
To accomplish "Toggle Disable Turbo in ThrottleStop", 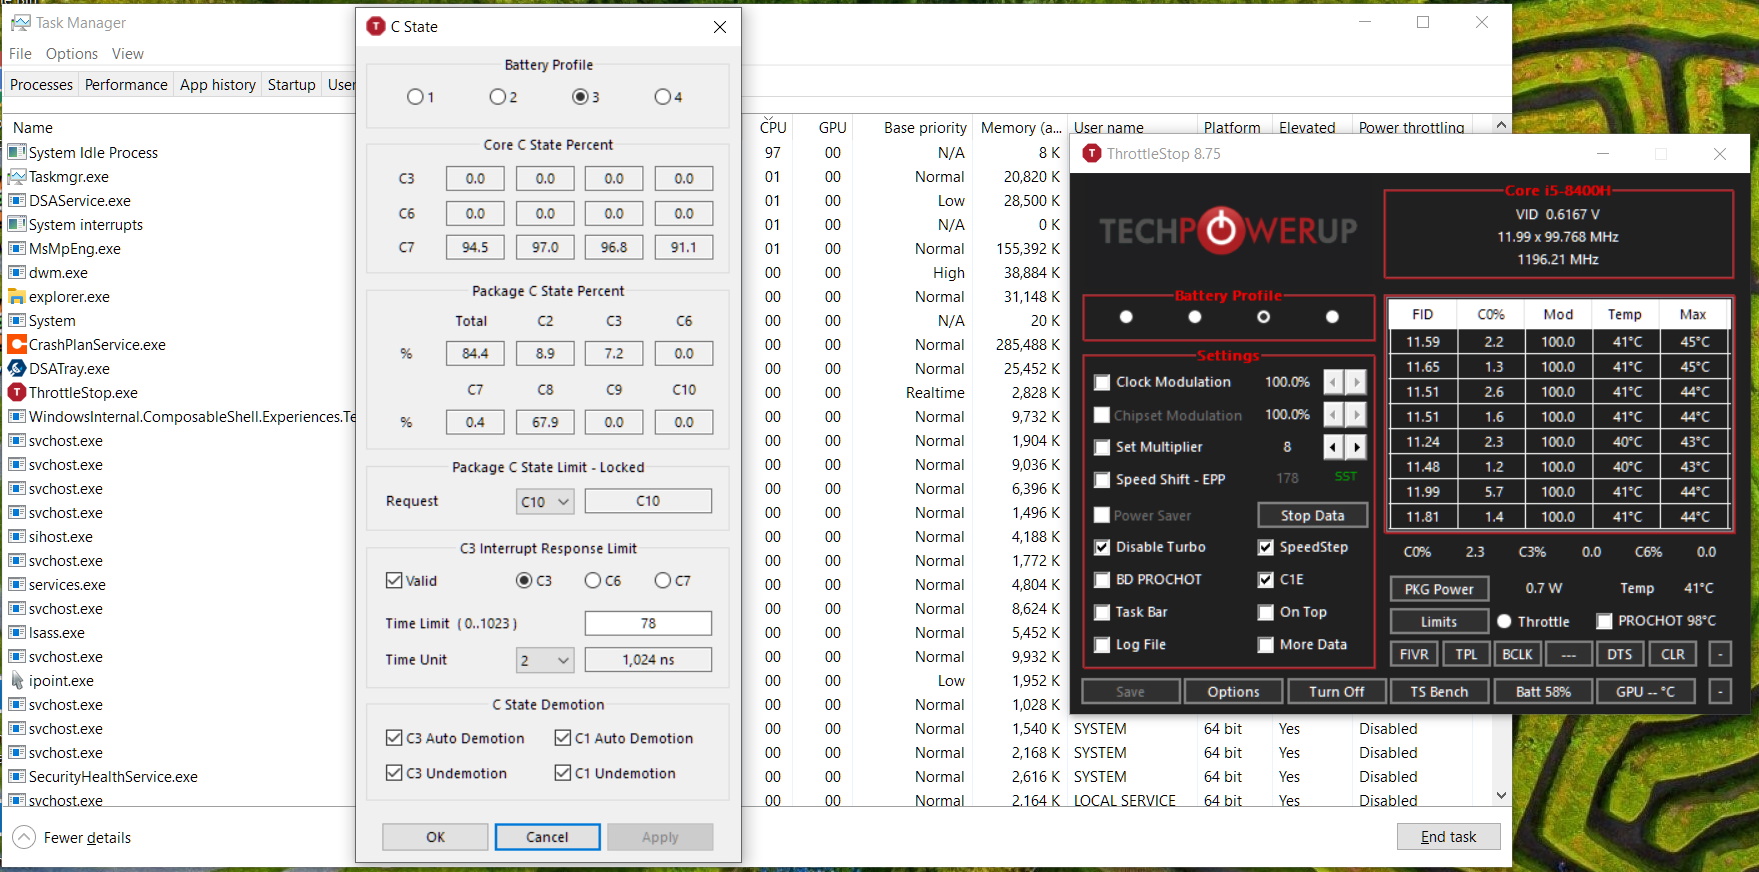I will point(1102,547).
